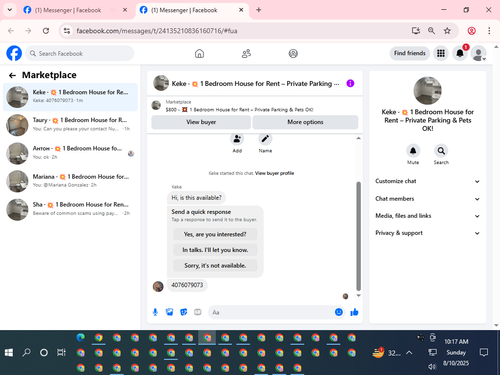Open Sha conversation in the list

(x=70, y=210)
